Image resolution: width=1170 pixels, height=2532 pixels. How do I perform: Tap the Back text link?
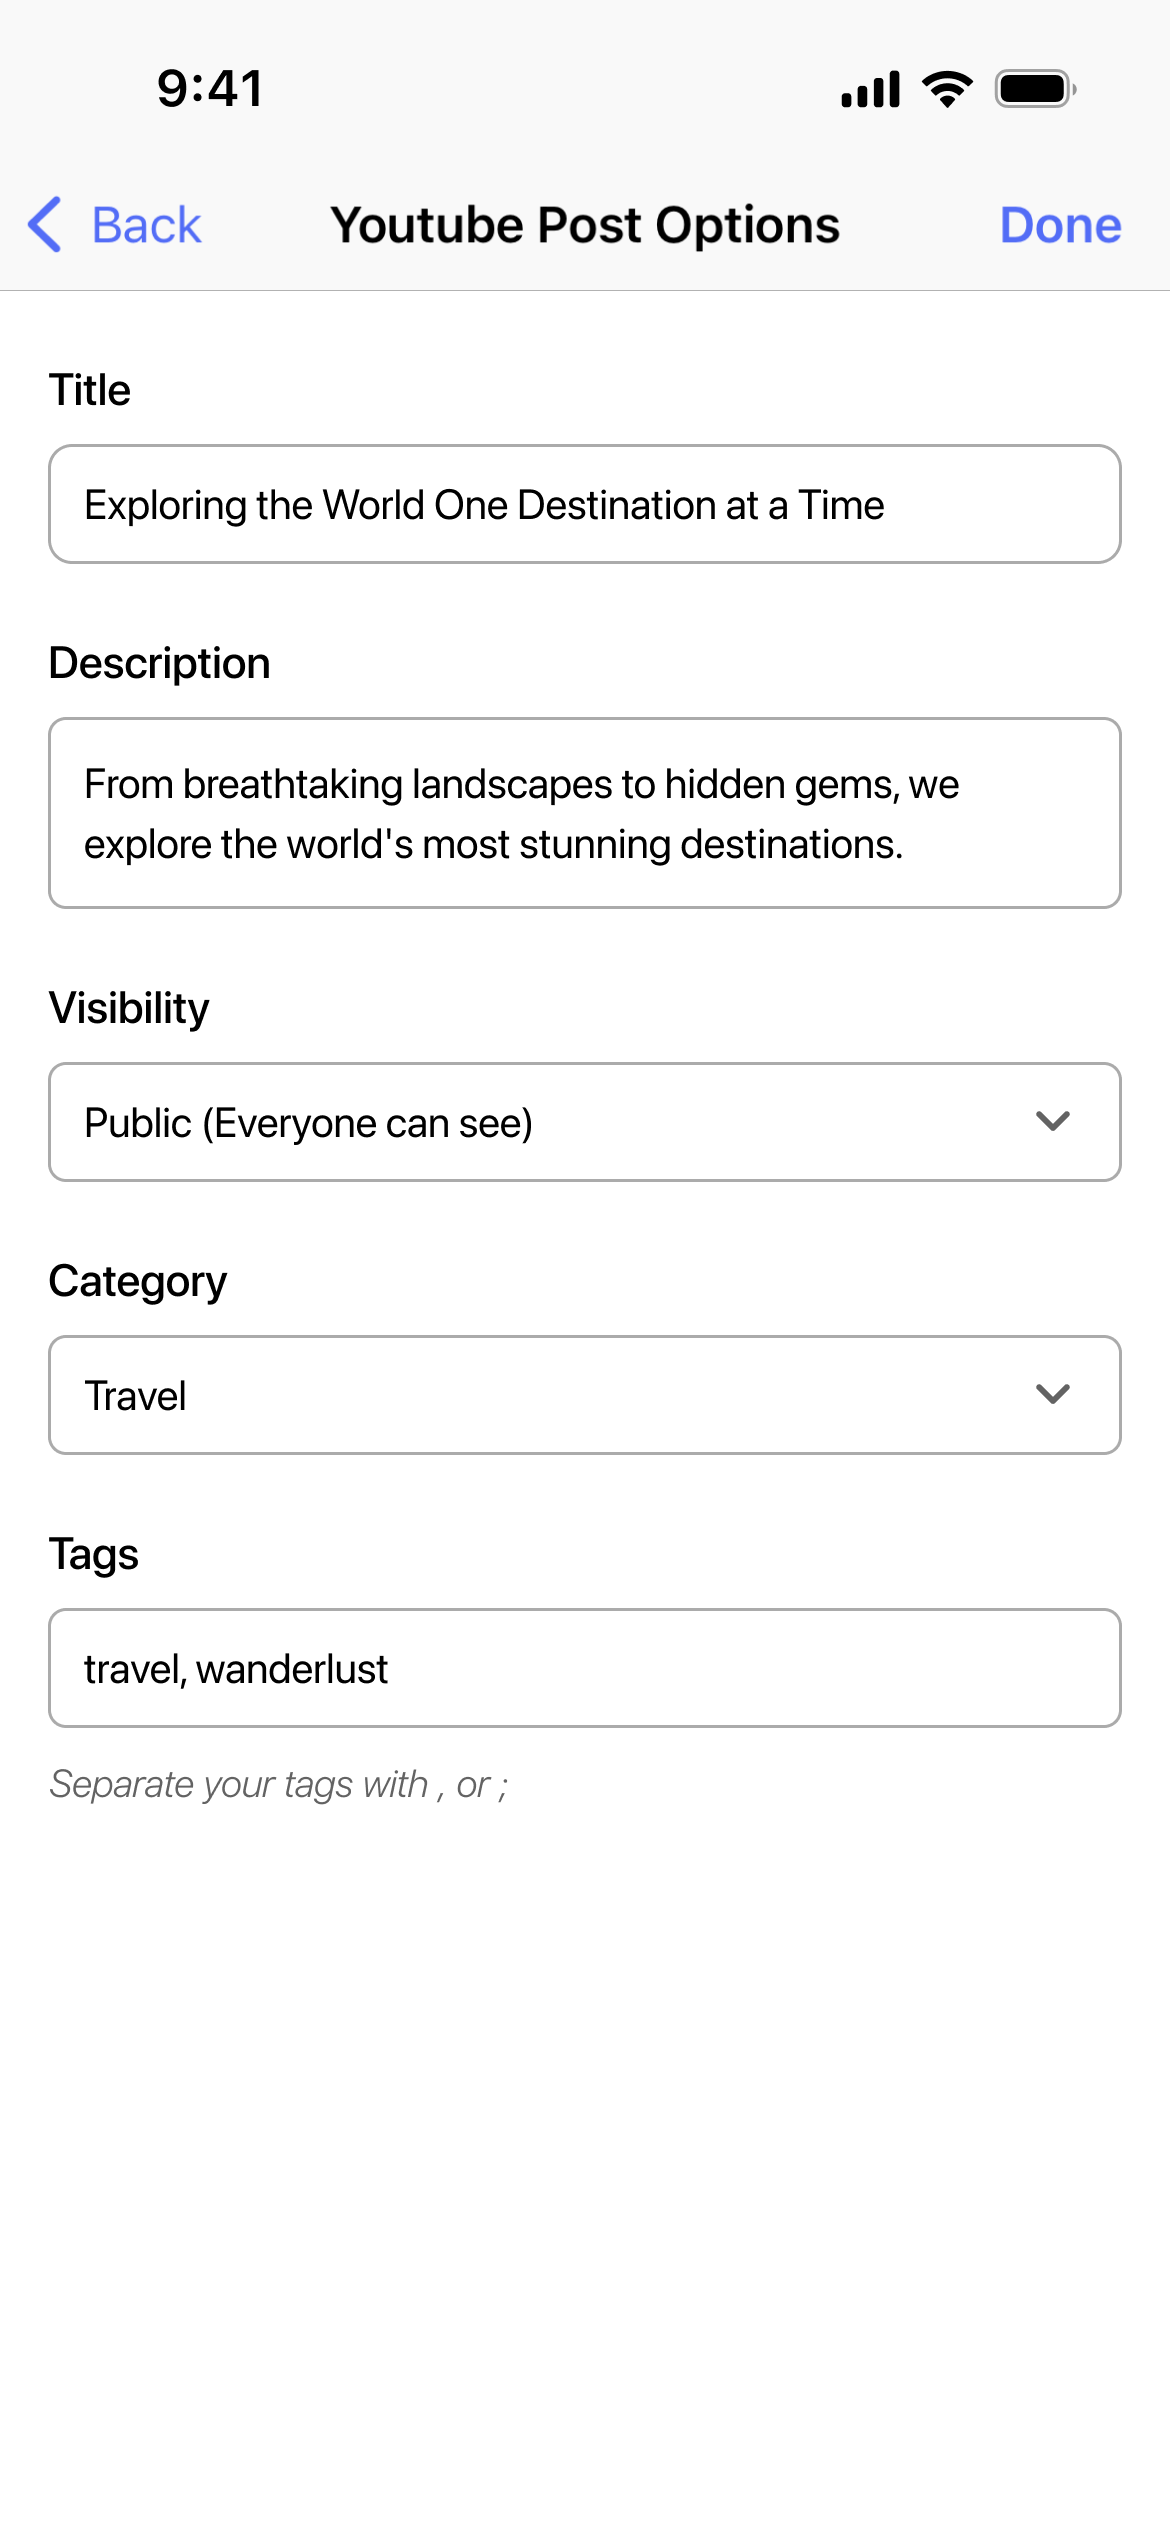(x=146, y=225)
